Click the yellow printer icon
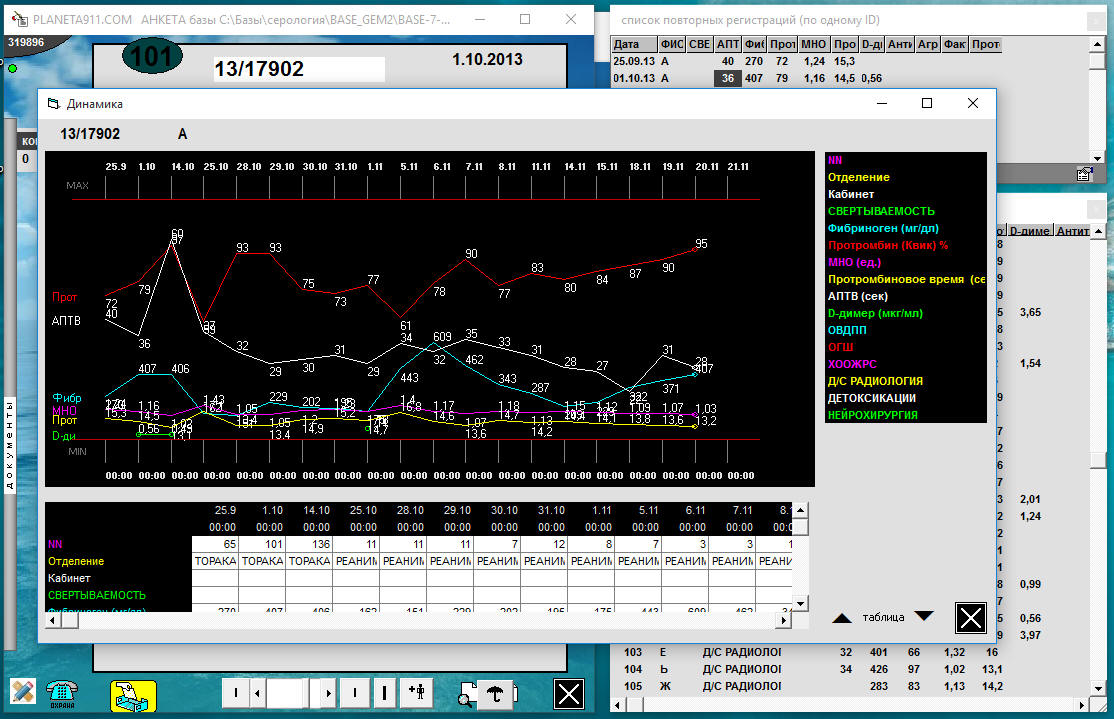This screenshot has height=719, width=1114. pyautogui.click(x=133, y=693)
